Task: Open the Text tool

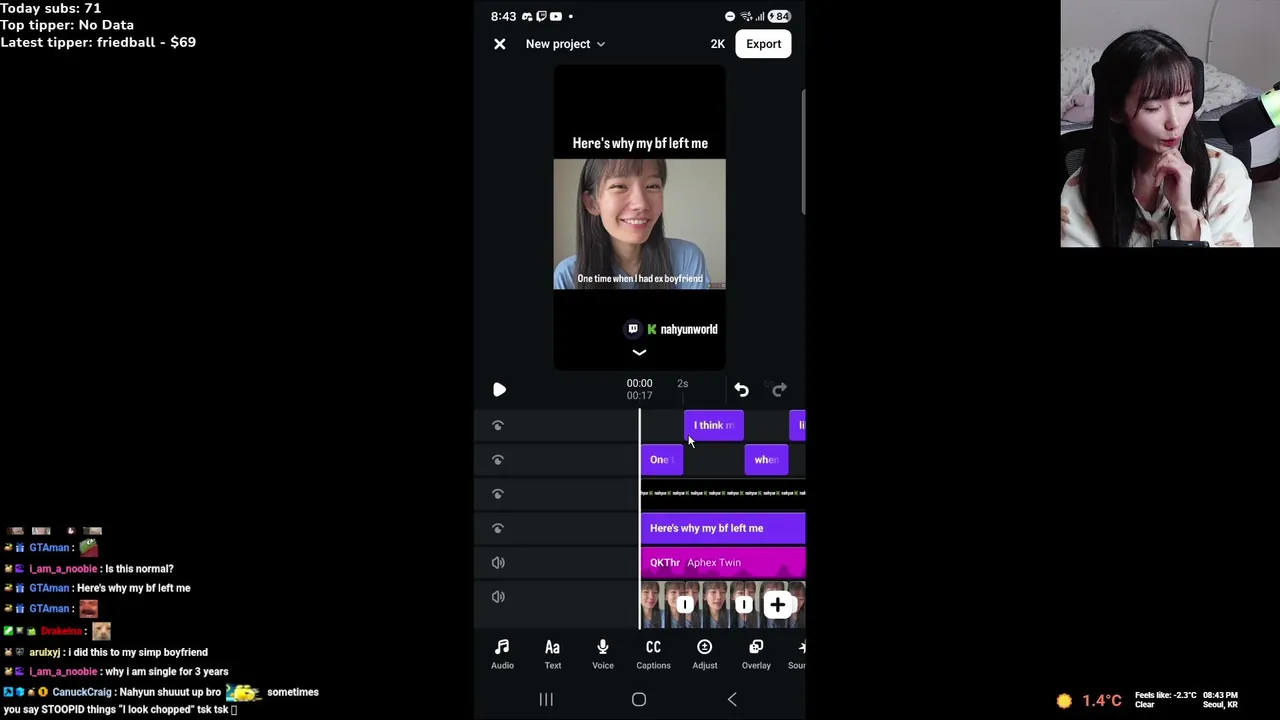Action: point(552,654)
